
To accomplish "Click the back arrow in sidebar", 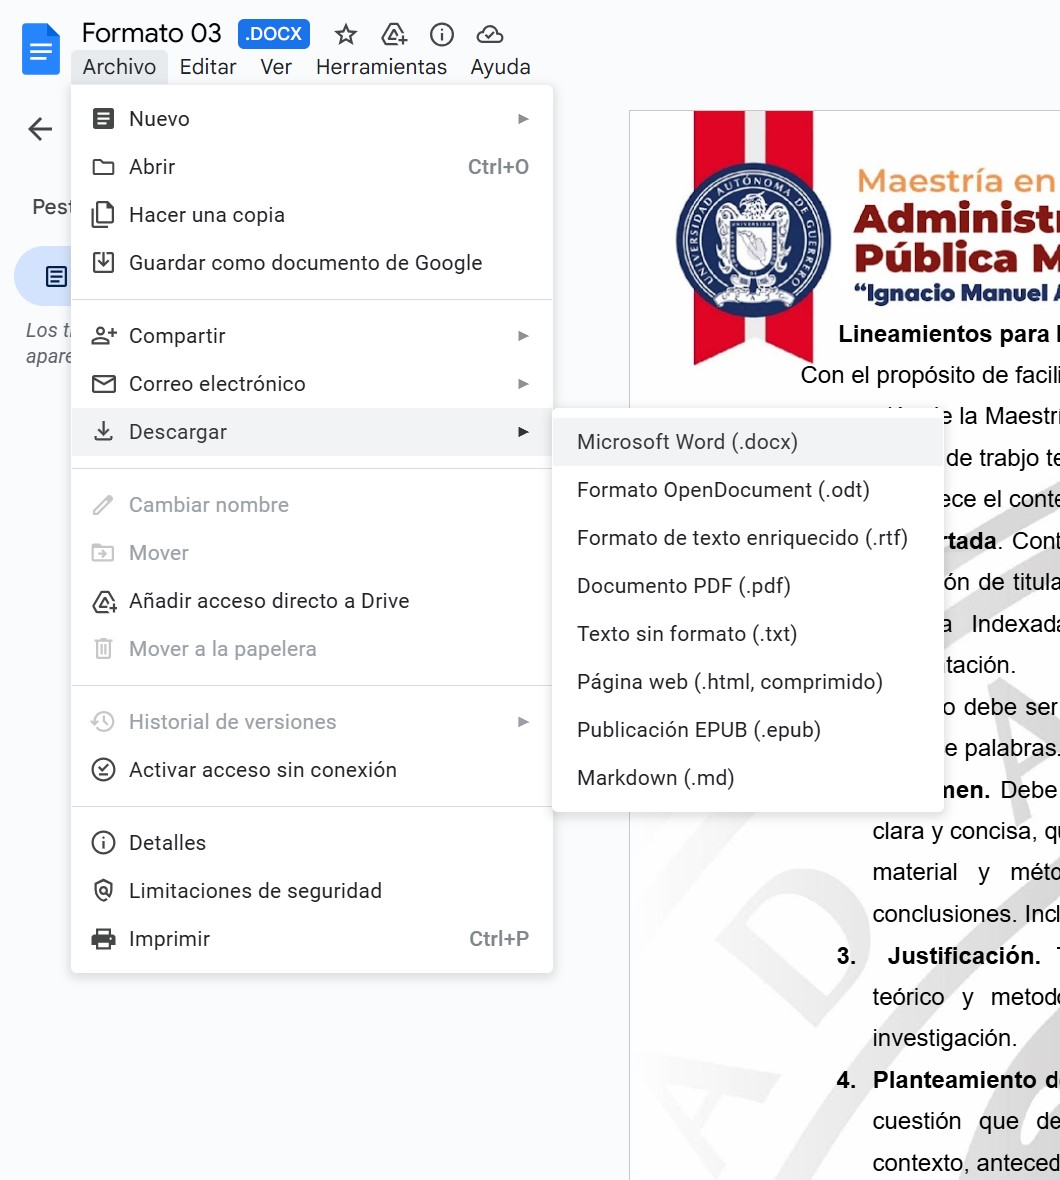I will (41, 129).
